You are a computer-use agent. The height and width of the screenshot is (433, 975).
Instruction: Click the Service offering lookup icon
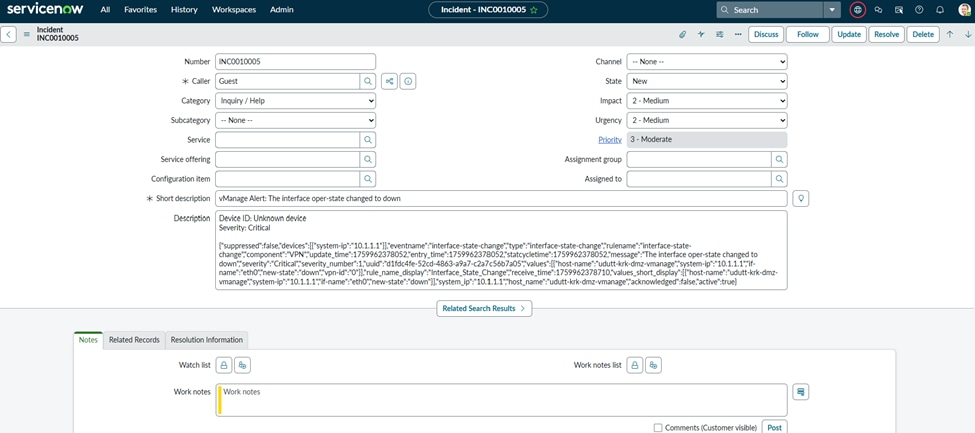tap(367, 159)
